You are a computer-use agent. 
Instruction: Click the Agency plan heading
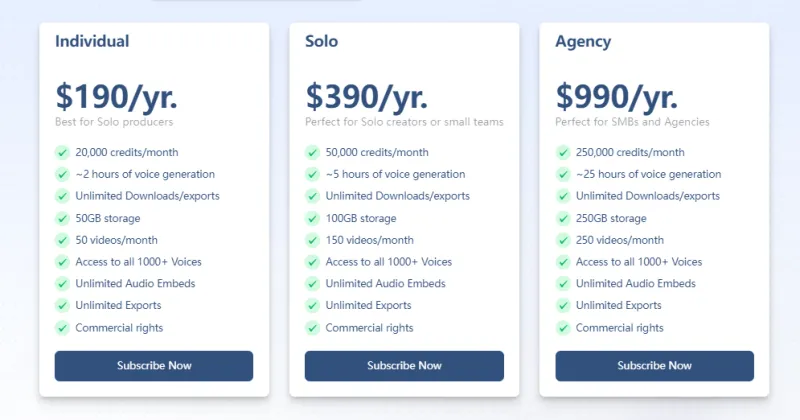click(584, 42)
